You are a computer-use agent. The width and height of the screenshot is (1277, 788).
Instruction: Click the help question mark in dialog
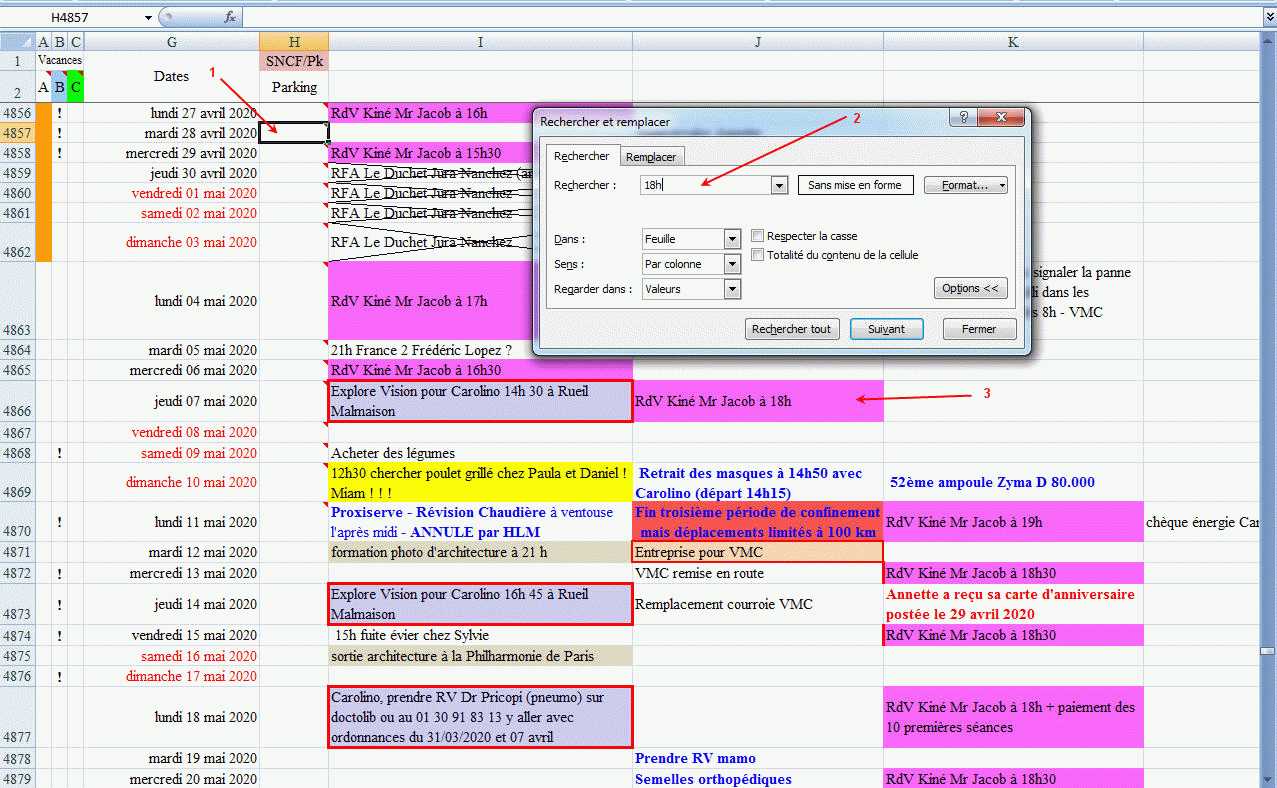point(963,118)
